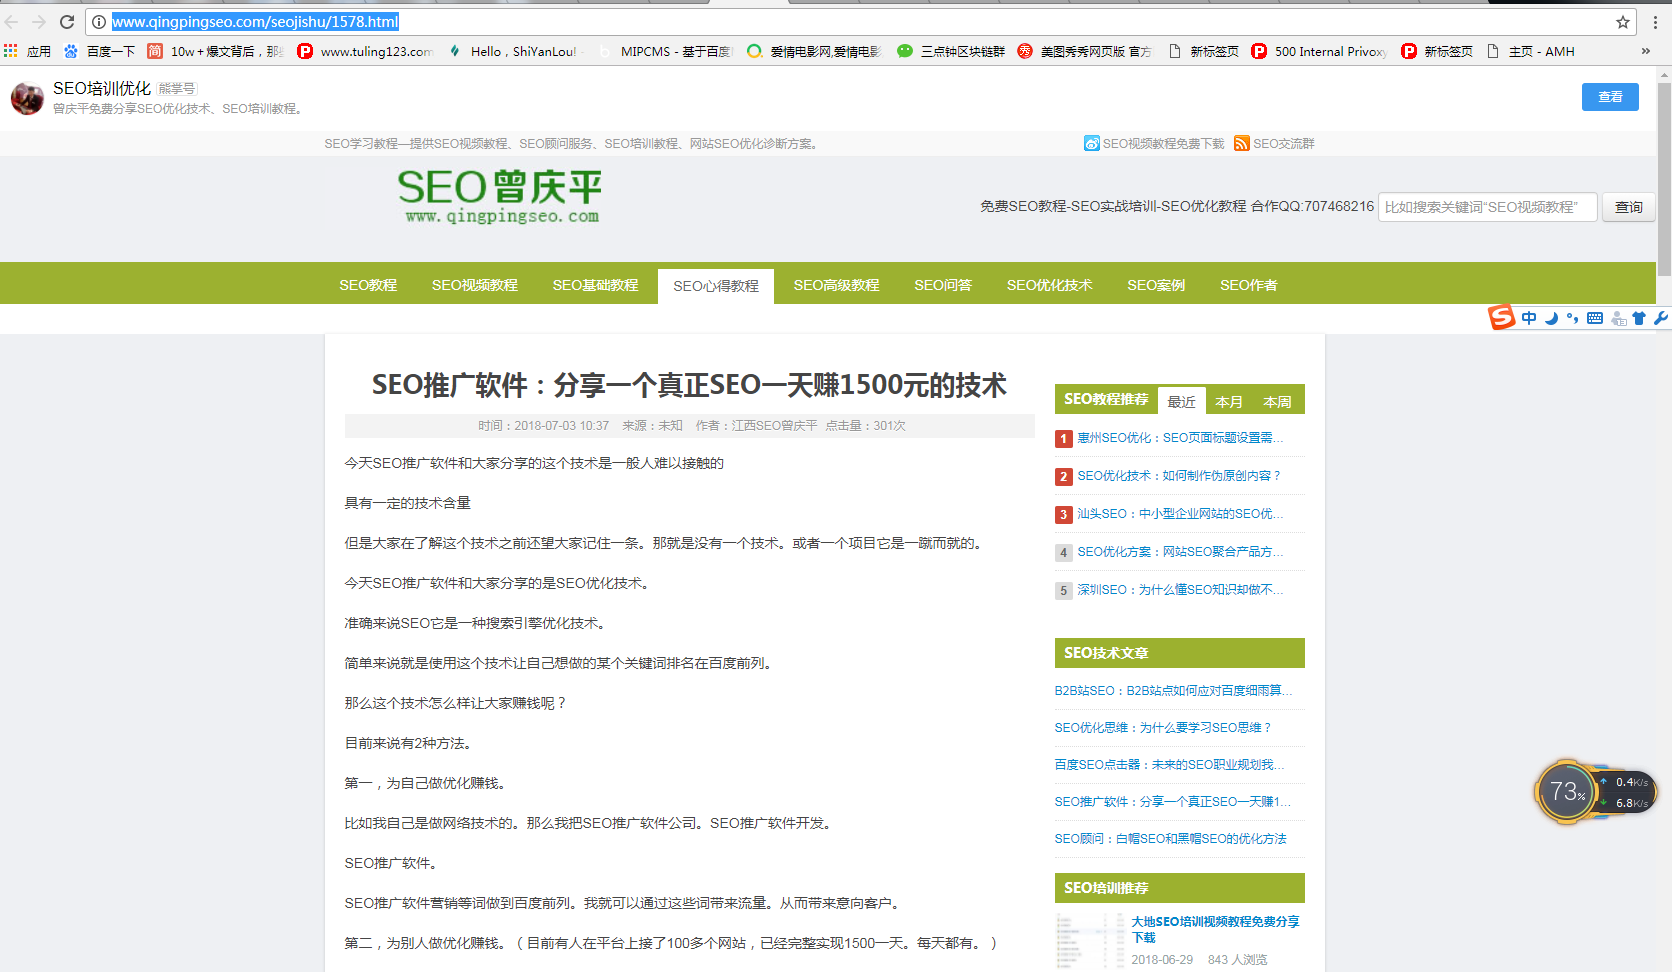Toggle Sogou half/full-width moon icon
Image resolution: width=1672 pixels, height=972 pixels.
1551,318
